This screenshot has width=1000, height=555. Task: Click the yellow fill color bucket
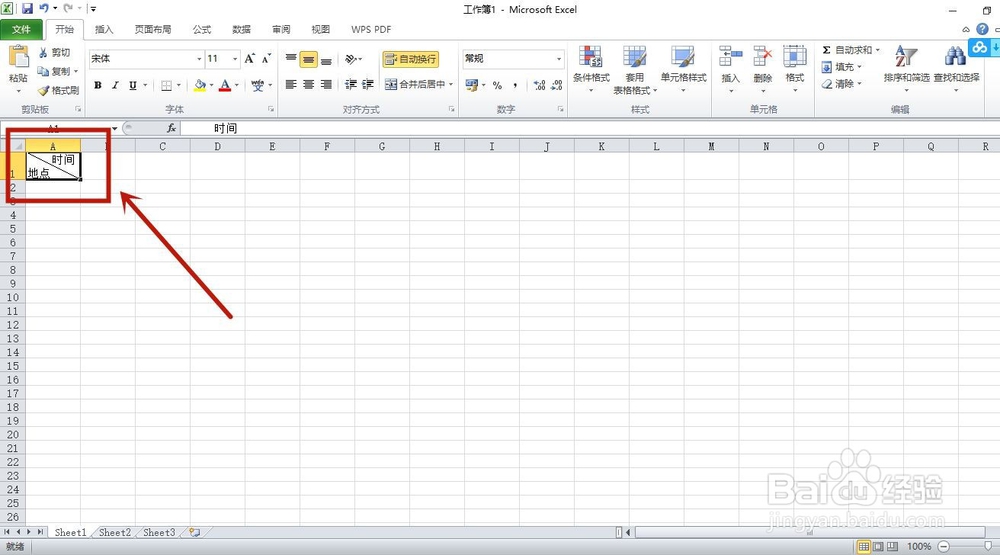pyautogui.click(x=200, y=85)
